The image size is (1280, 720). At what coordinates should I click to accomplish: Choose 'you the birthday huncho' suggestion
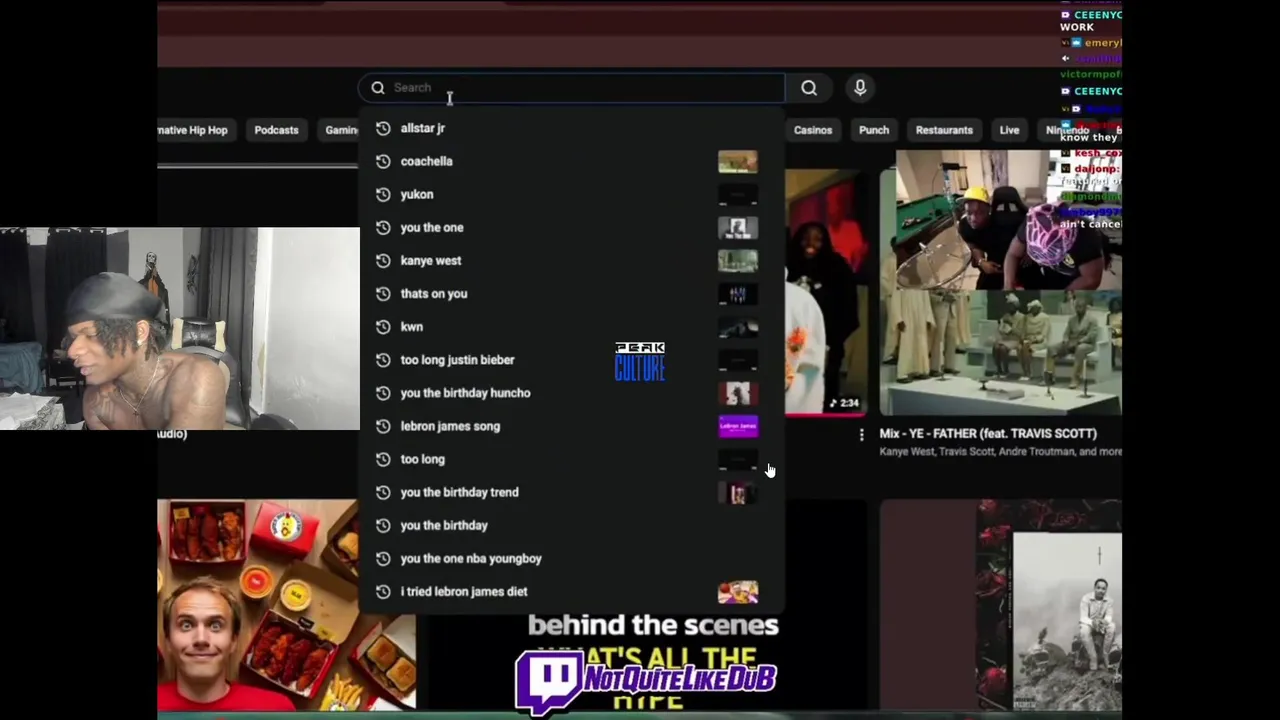[570, 392]
